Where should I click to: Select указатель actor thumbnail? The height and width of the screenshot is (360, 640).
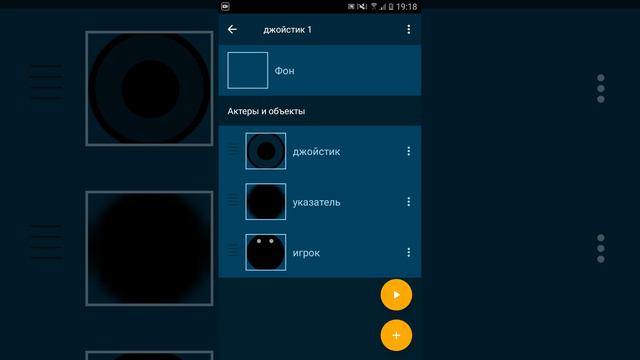point(266,202)
